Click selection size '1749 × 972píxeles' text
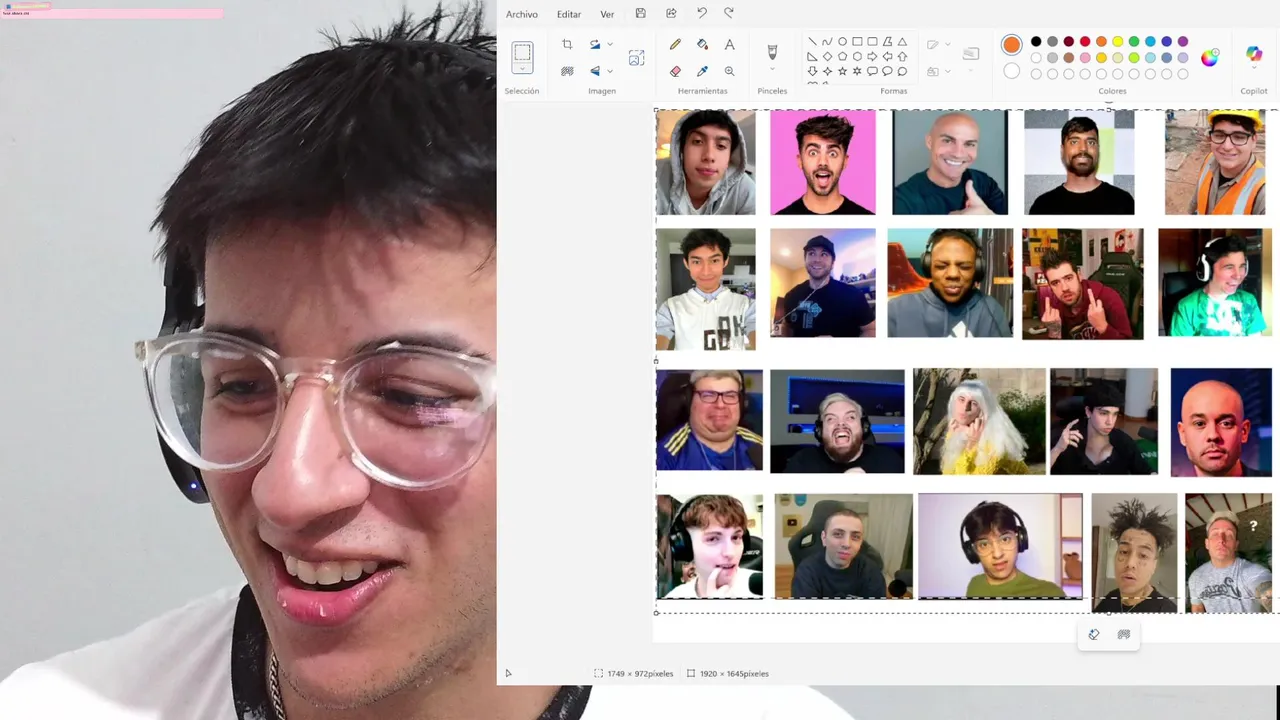 (640, 674)
